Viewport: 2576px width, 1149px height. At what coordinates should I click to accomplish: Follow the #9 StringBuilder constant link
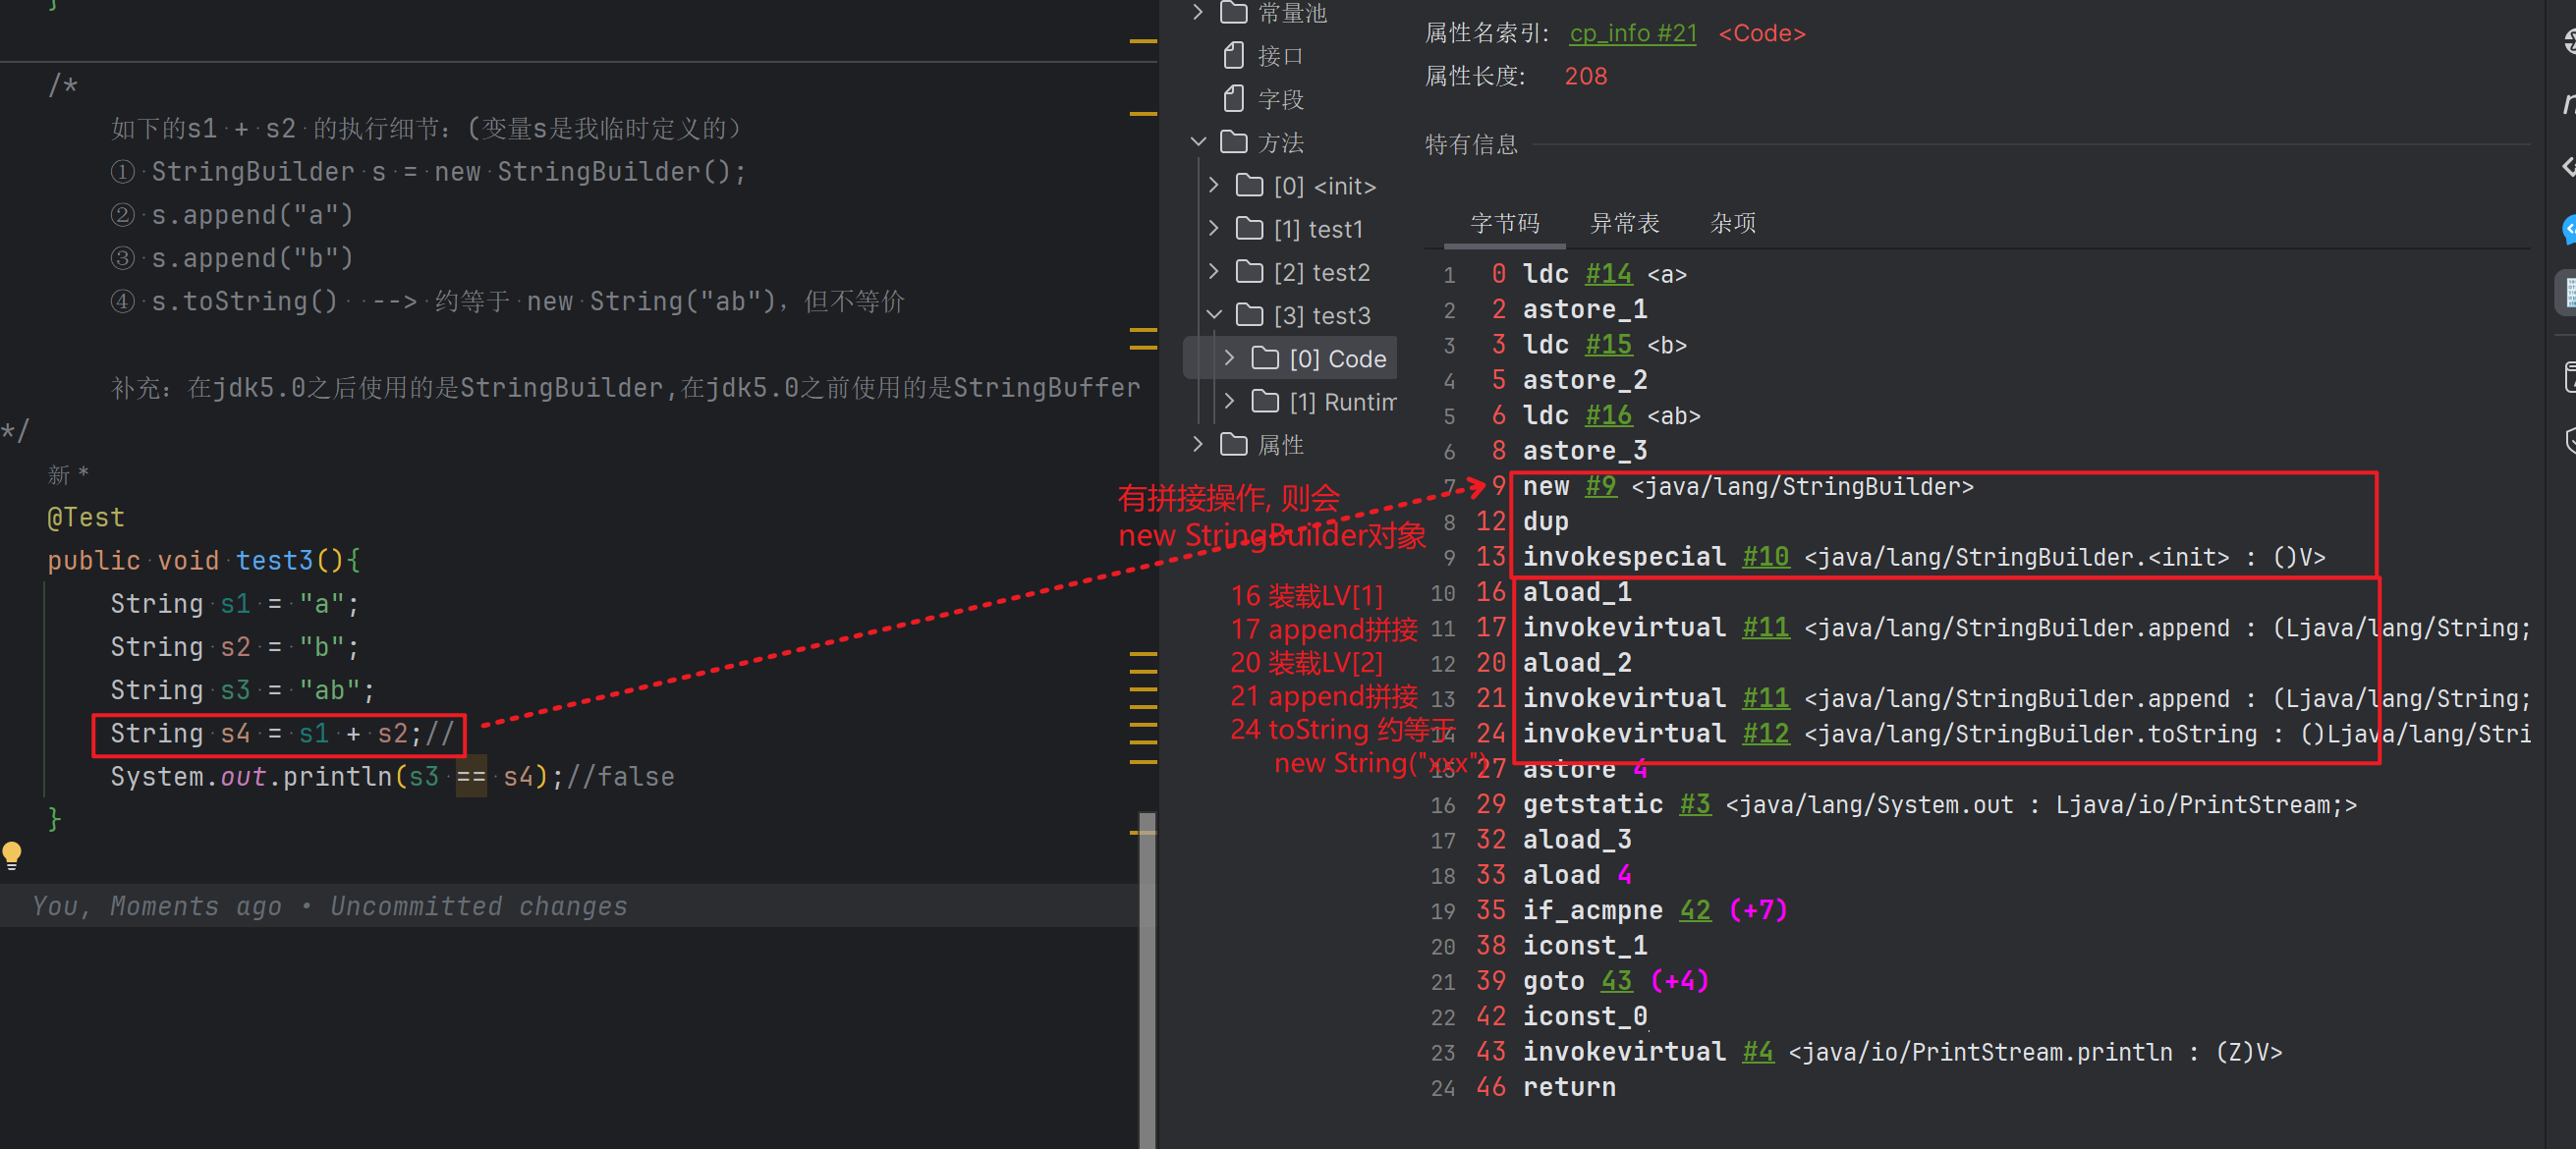pos(1600,486)
